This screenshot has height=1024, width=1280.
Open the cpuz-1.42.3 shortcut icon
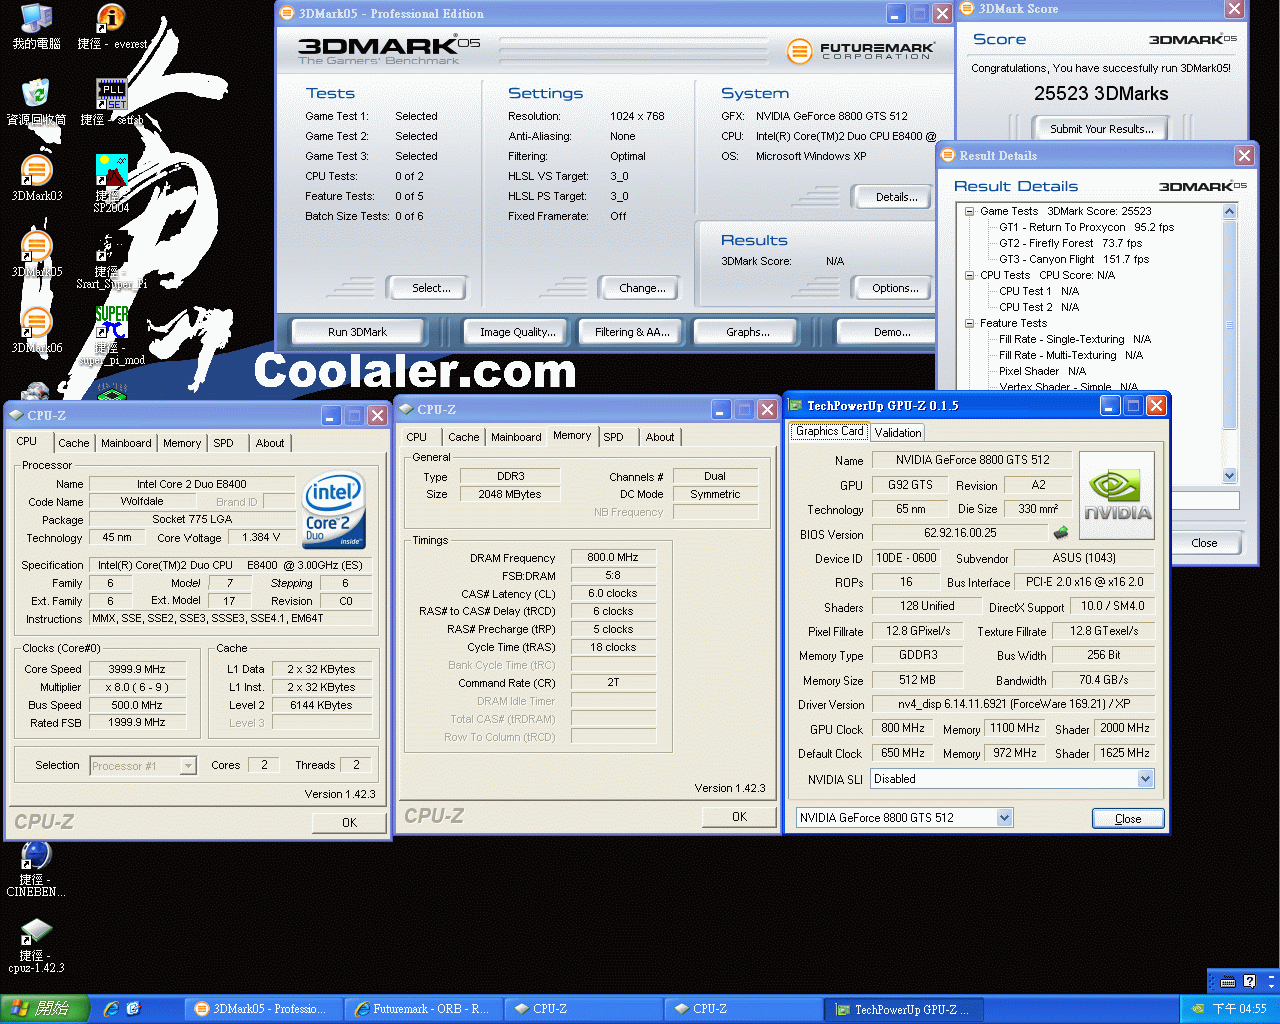tap(36, 945)
